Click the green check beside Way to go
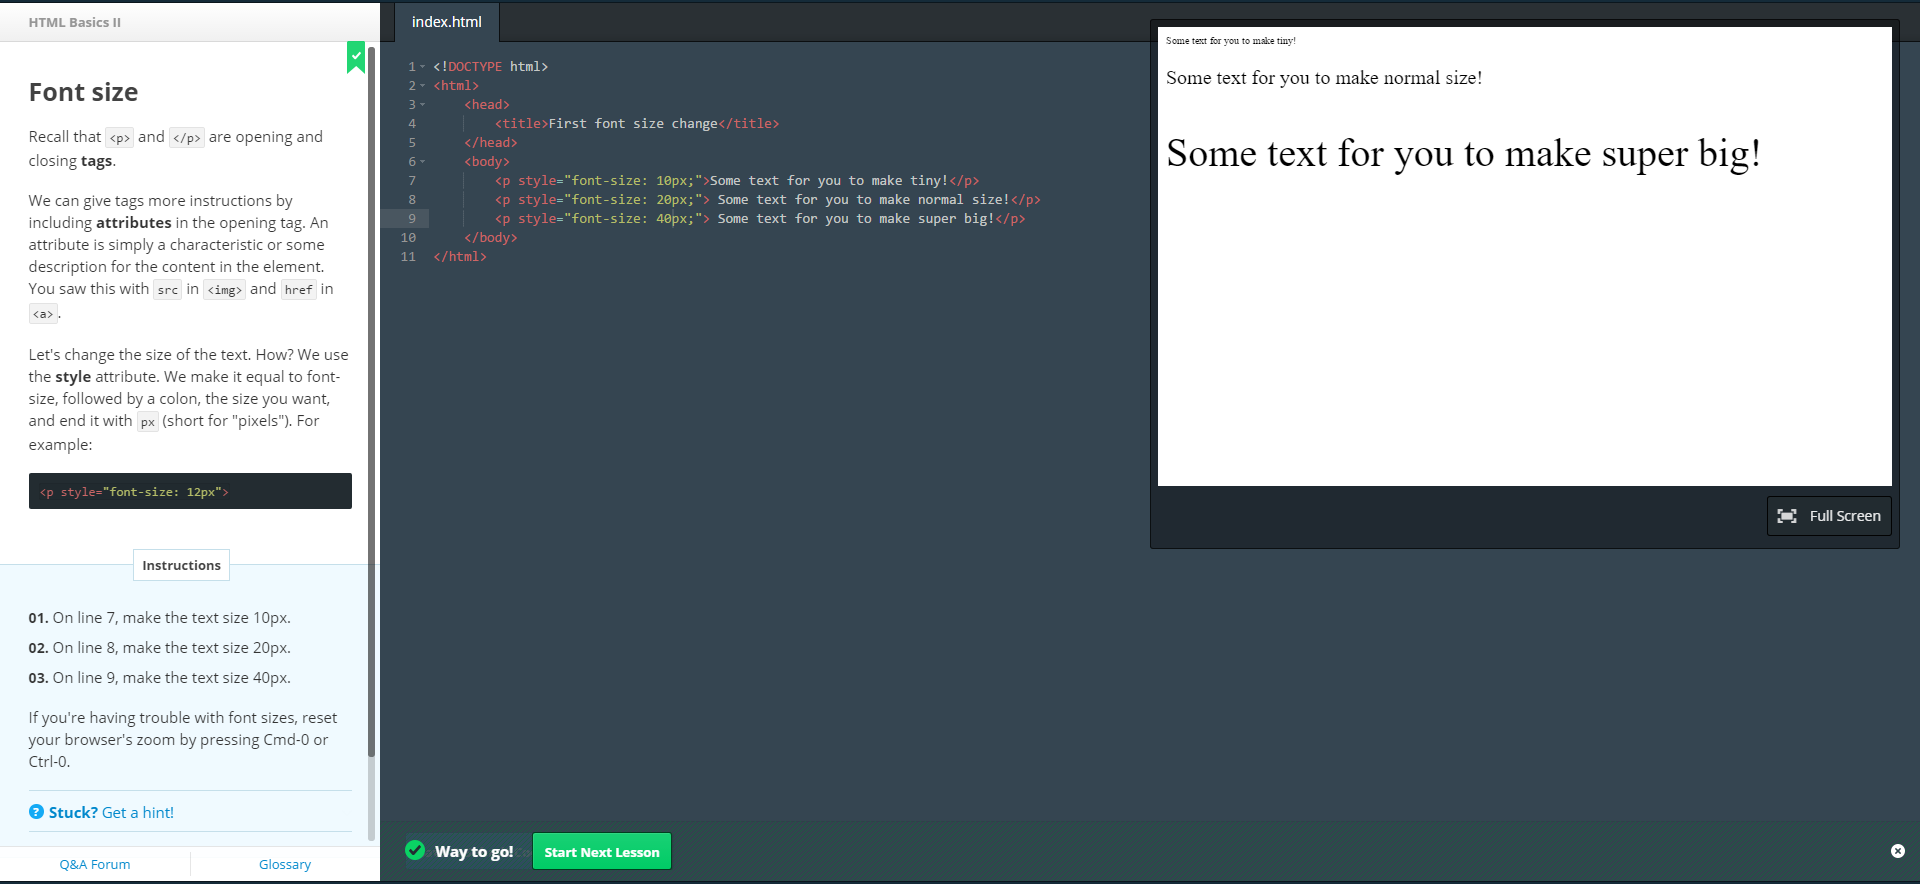This screenshot has height=884, width=1920. click(x=415, y=850)
